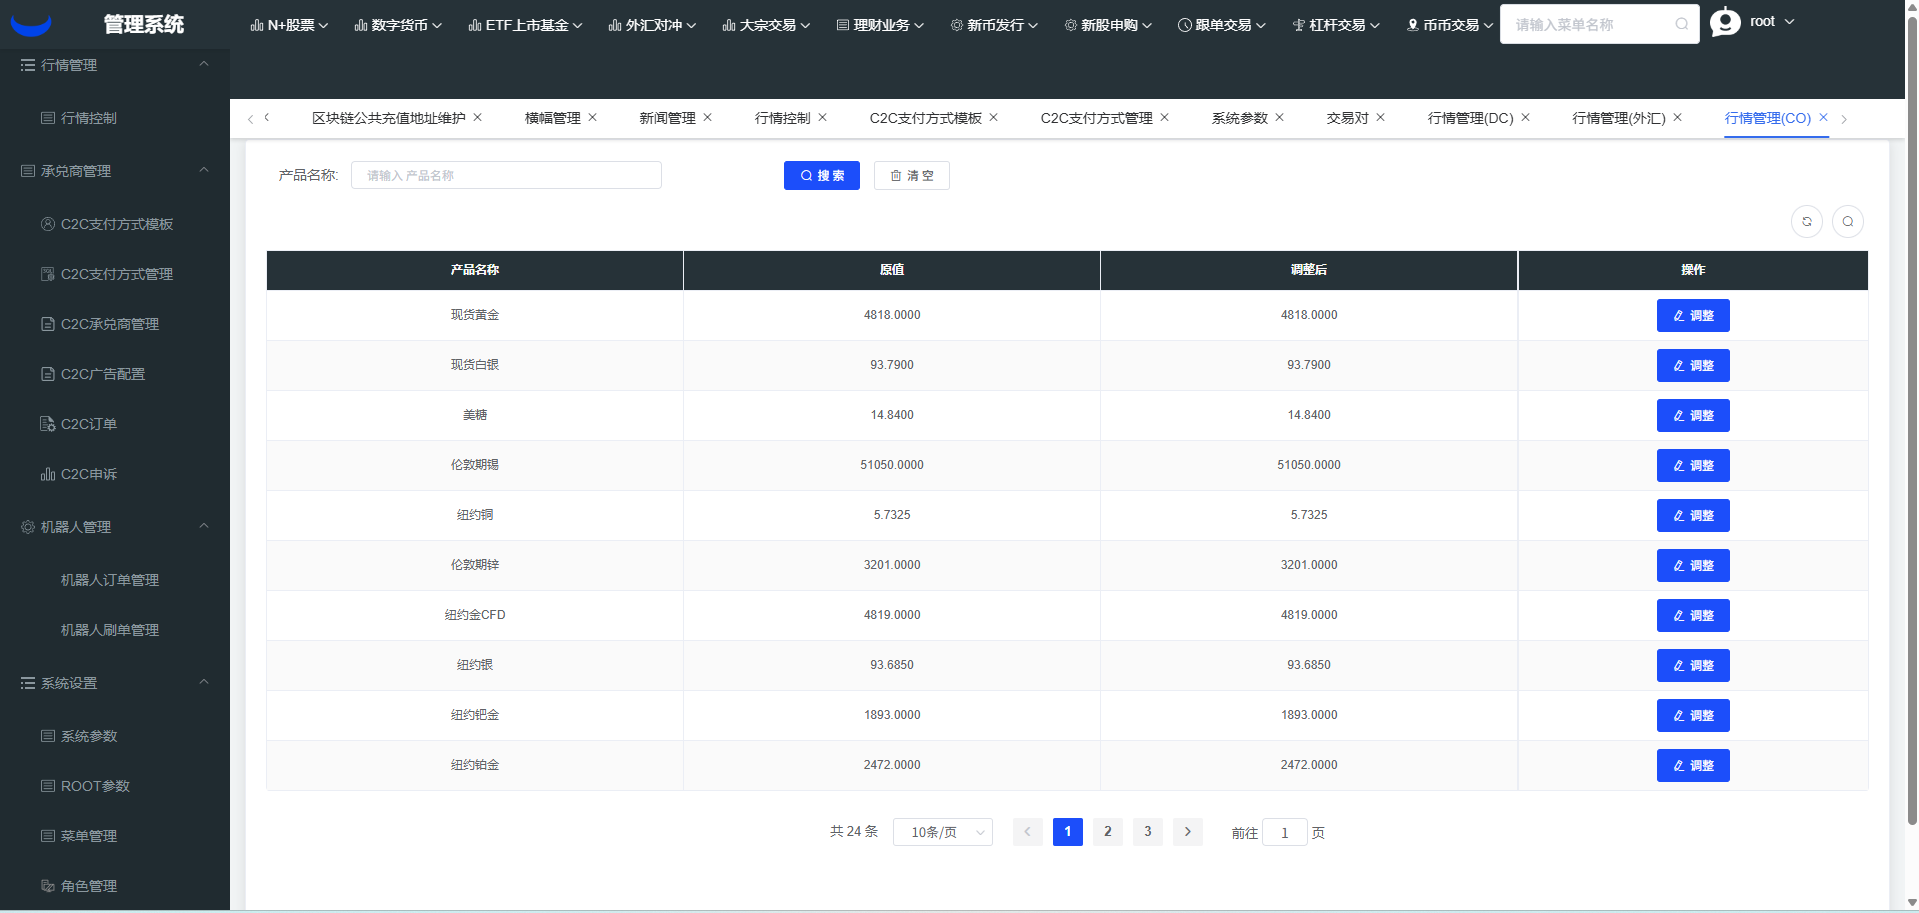Expand the 数字货币 top menu
1919x913 pixels.
click(x=398, y=25)
